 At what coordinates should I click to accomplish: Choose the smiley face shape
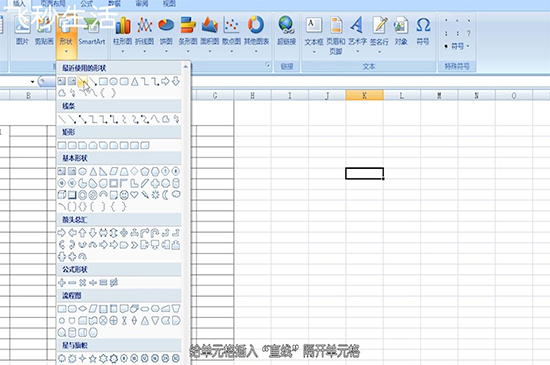pyautogui.click(x=124, y=195)
